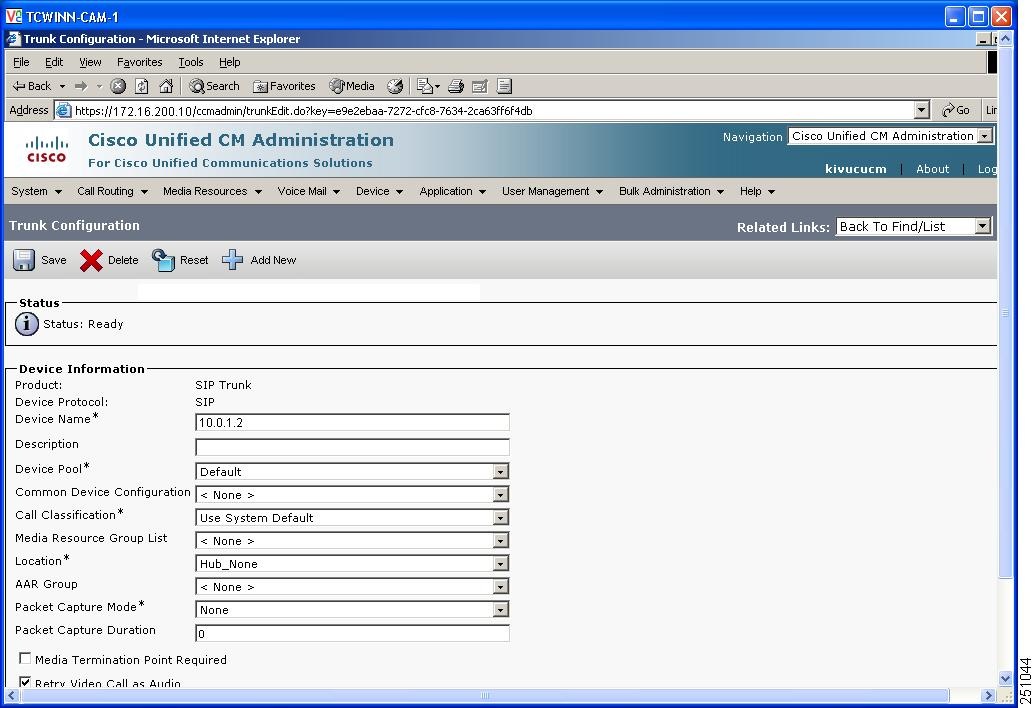Click the red Delete X icon
Screen dimensions: 1036x708
[x=91, y=260]
